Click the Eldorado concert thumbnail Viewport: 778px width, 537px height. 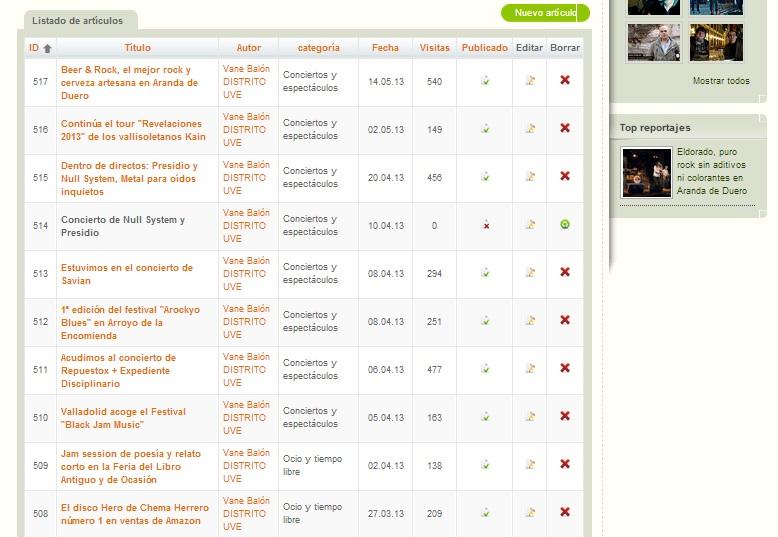tap(647, 172)
